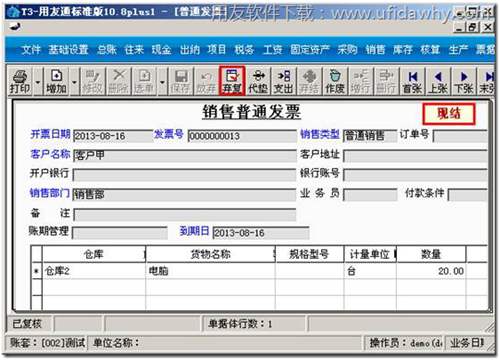Click the 删除 delete icon
The height and width of the screenshot is (360, 500).
[x=118, y=81]
